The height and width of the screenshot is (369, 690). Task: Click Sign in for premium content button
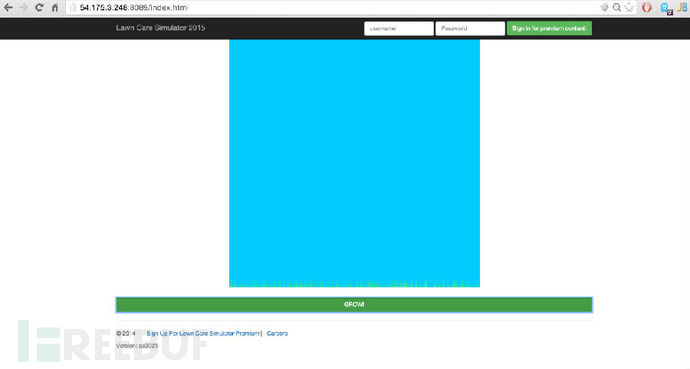click(x=549, y=28)
